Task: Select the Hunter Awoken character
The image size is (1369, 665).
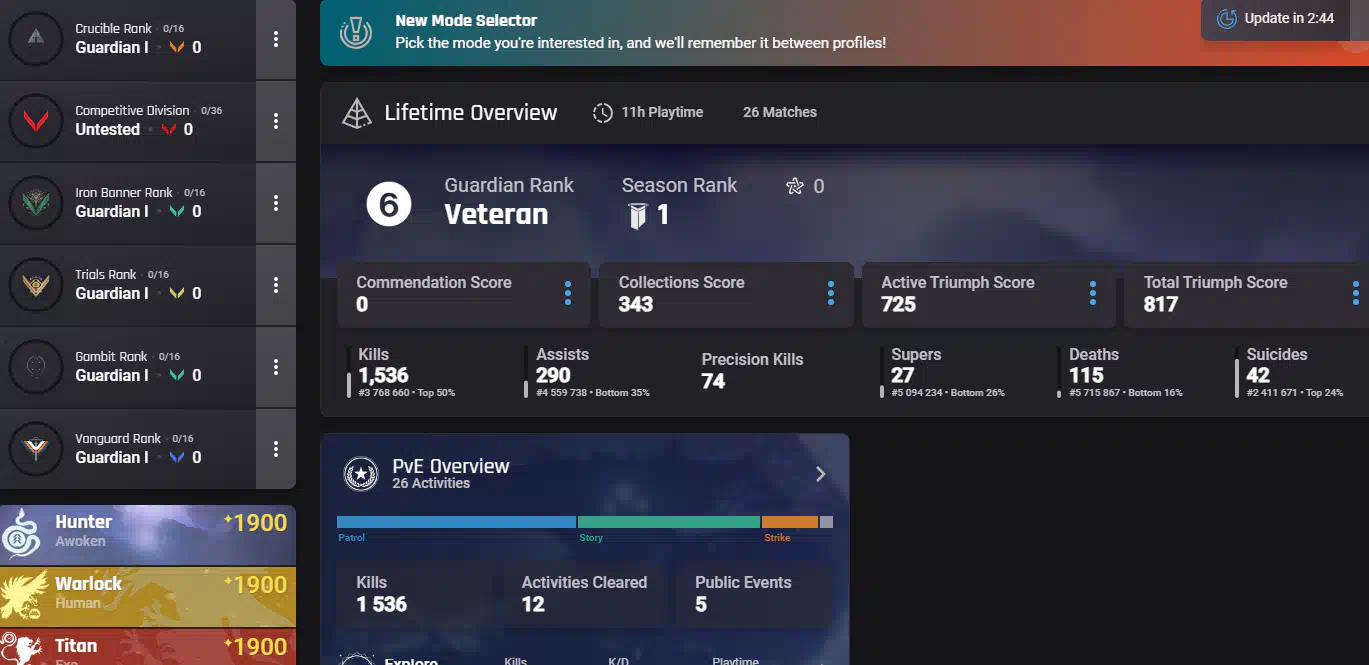Action: [147, 531]
